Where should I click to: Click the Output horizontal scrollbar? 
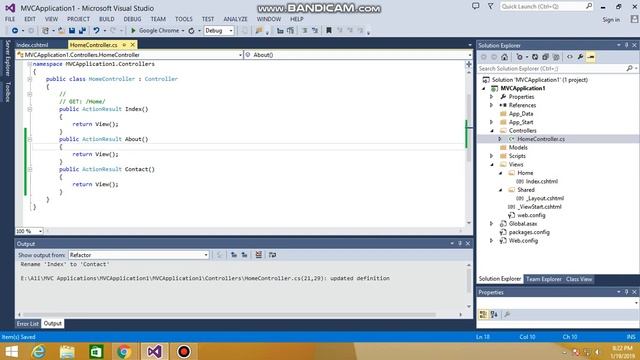point(229,315)
